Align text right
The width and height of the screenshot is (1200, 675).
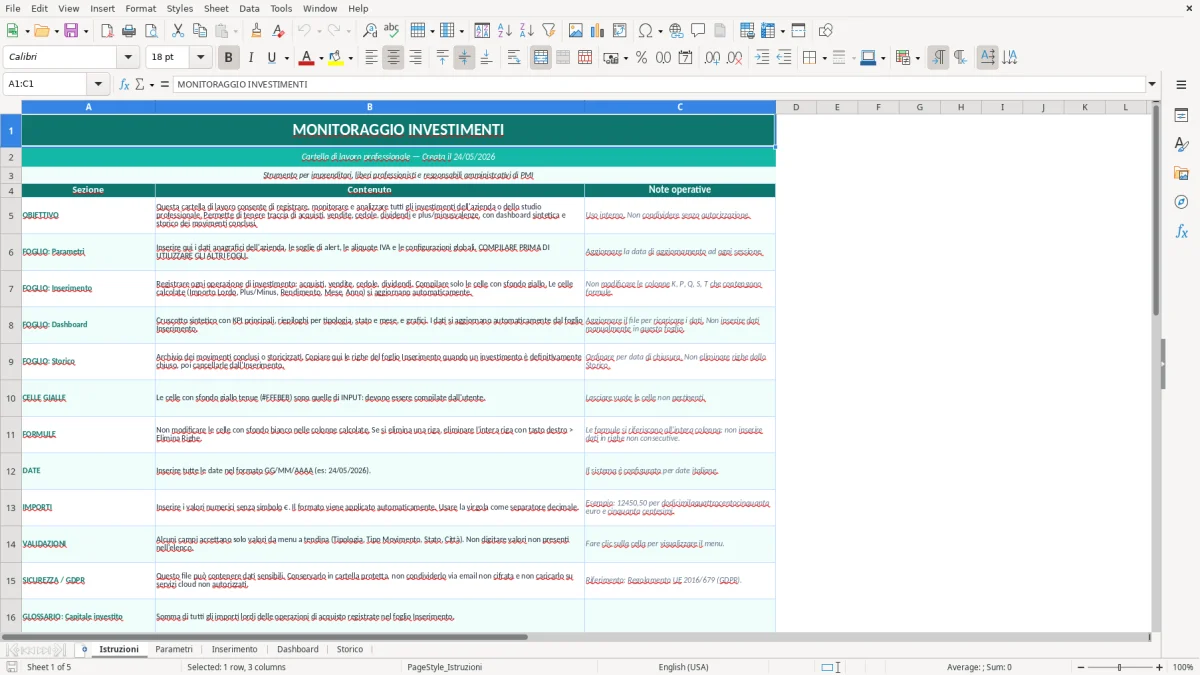pyautogui.click(x=416, y=58)
